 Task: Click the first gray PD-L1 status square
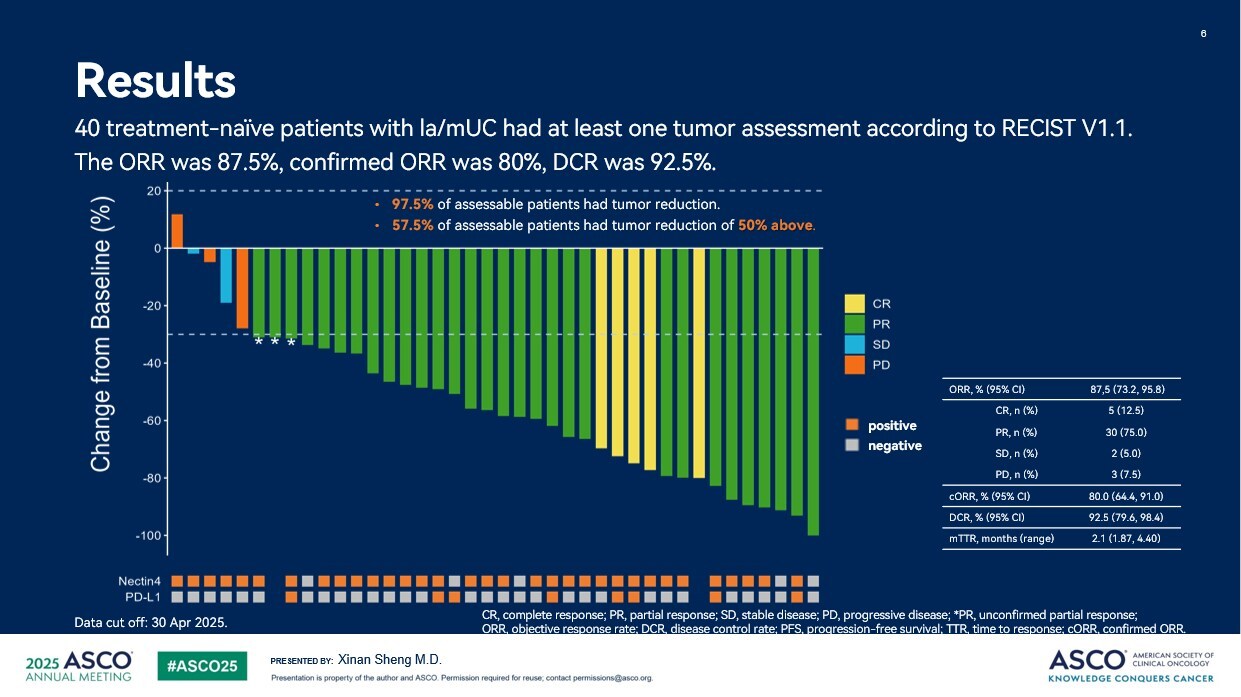pos(177,597)
